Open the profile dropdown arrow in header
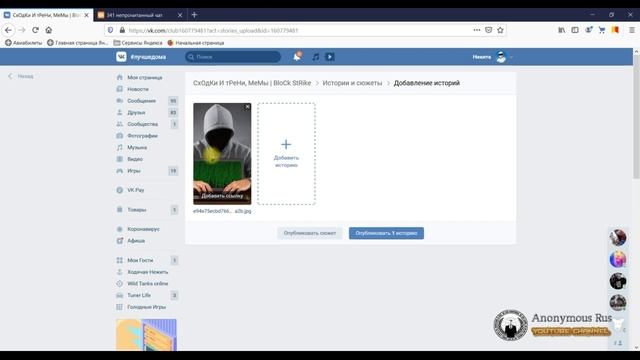The image size is (640, 360). (x=511, y=57)
